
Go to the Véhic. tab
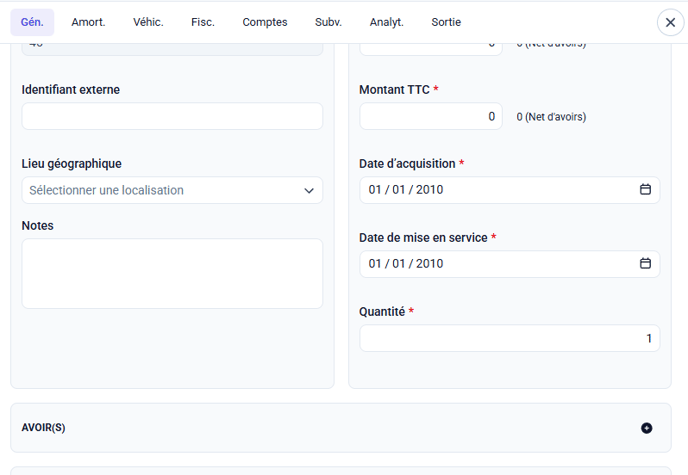point(148,22)
